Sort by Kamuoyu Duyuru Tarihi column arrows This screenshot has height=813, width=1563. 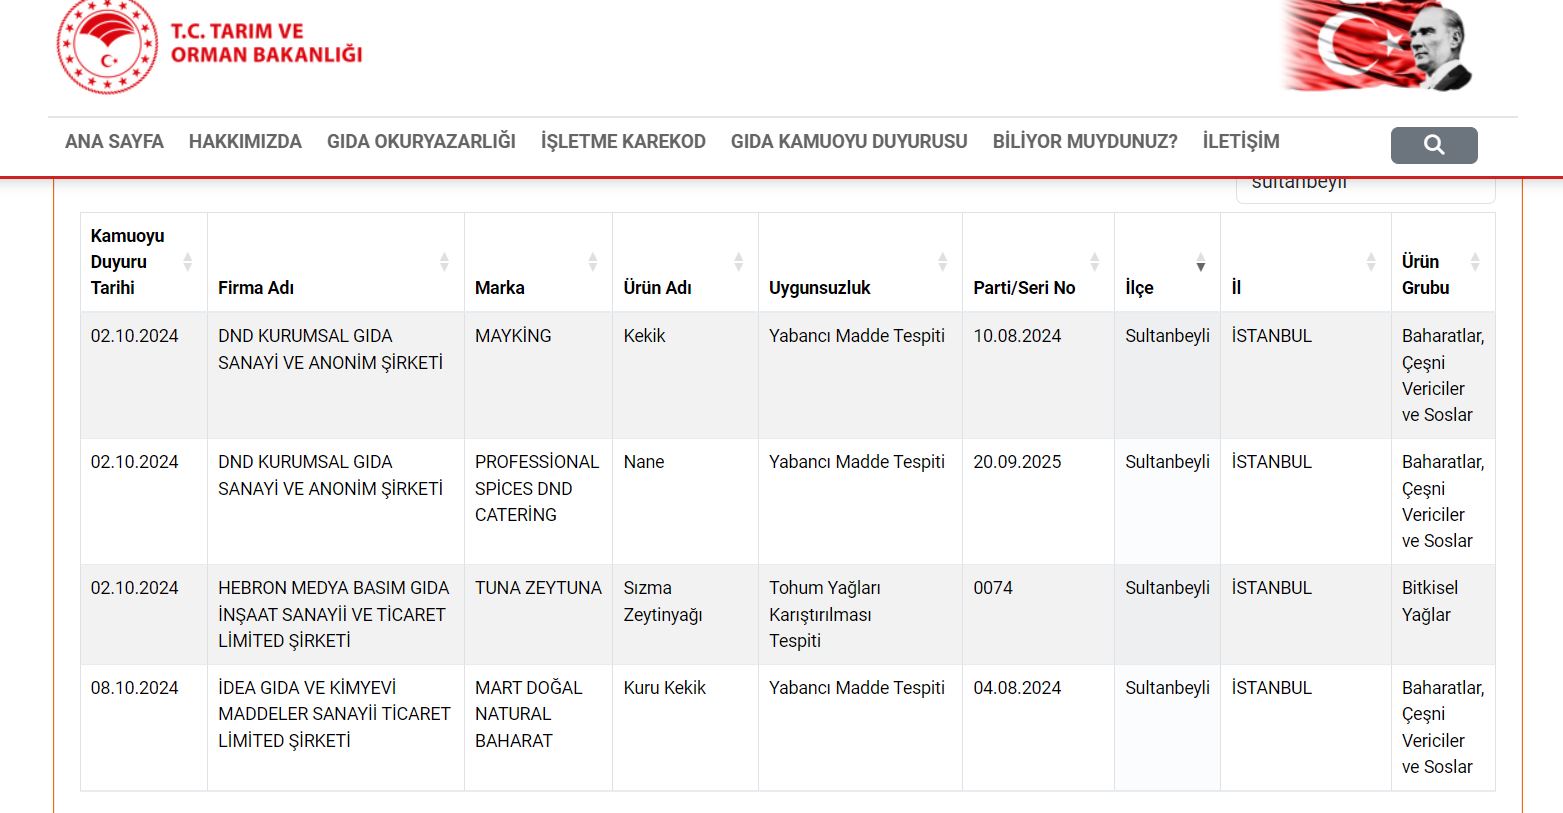click(x=187, y=262)
